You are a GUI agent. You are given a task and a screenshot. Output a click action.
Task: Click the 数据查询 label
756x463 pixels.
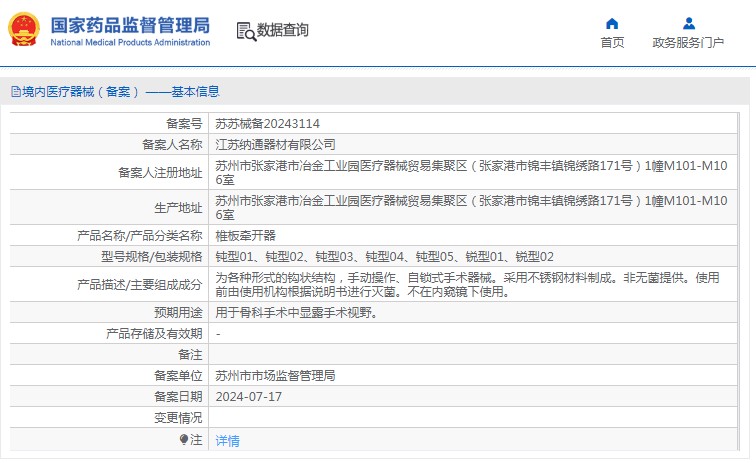[282, 30]
